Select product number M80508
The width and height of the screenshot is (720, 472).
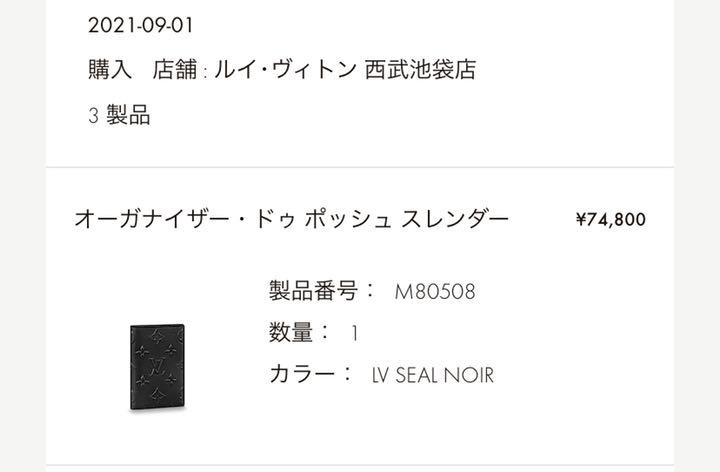coord(435,292)
